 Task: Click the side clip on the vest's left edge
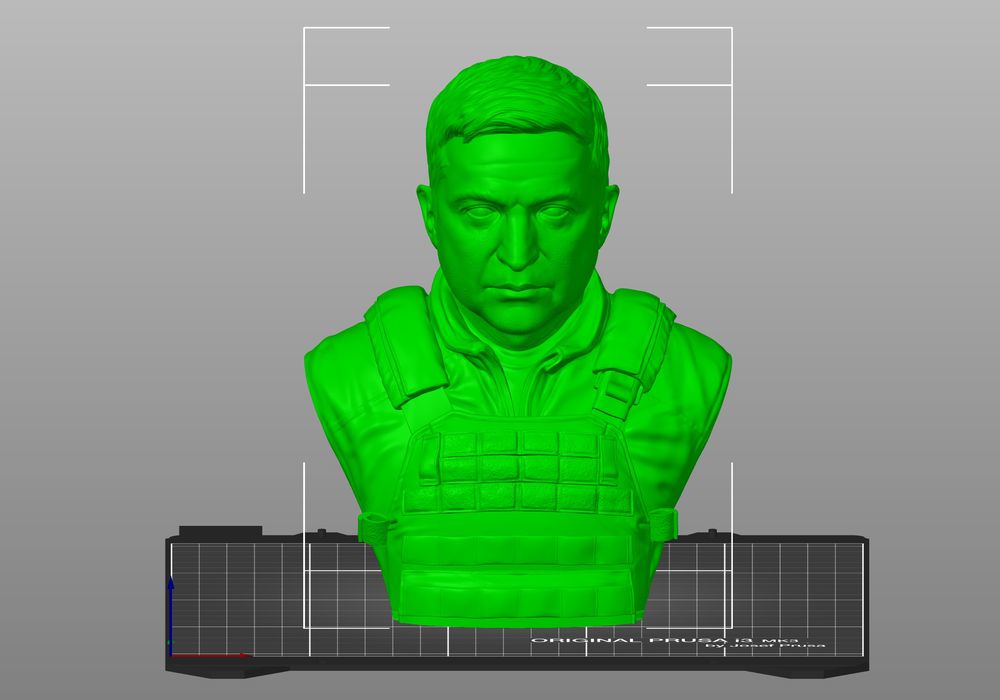[x=372, y=527]
